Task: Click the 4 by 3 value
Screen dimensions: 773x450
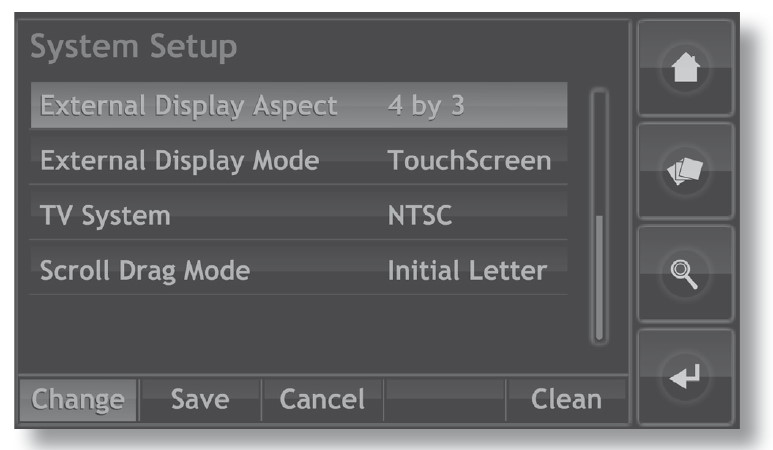Action: [426, 105]
